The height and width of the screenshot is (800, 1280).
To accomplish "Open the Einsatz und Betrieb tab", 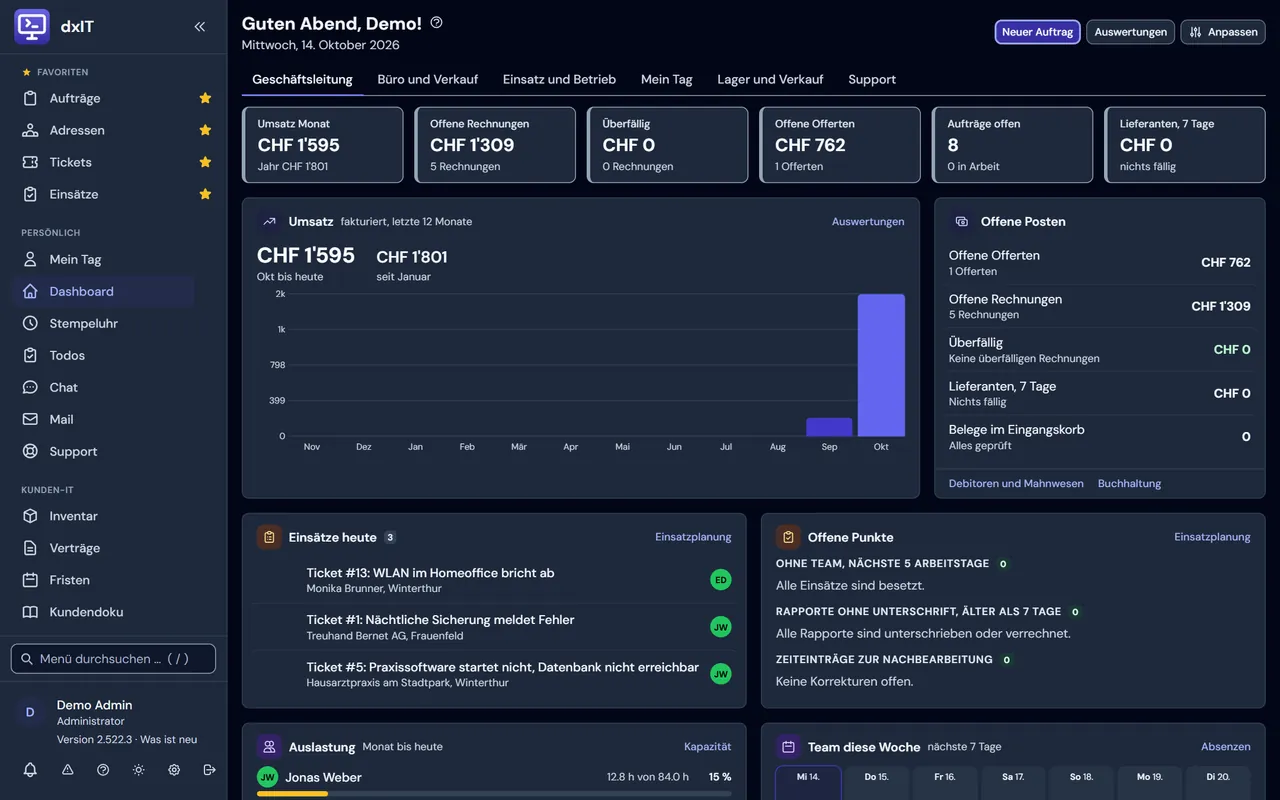I will click(559, 79).
